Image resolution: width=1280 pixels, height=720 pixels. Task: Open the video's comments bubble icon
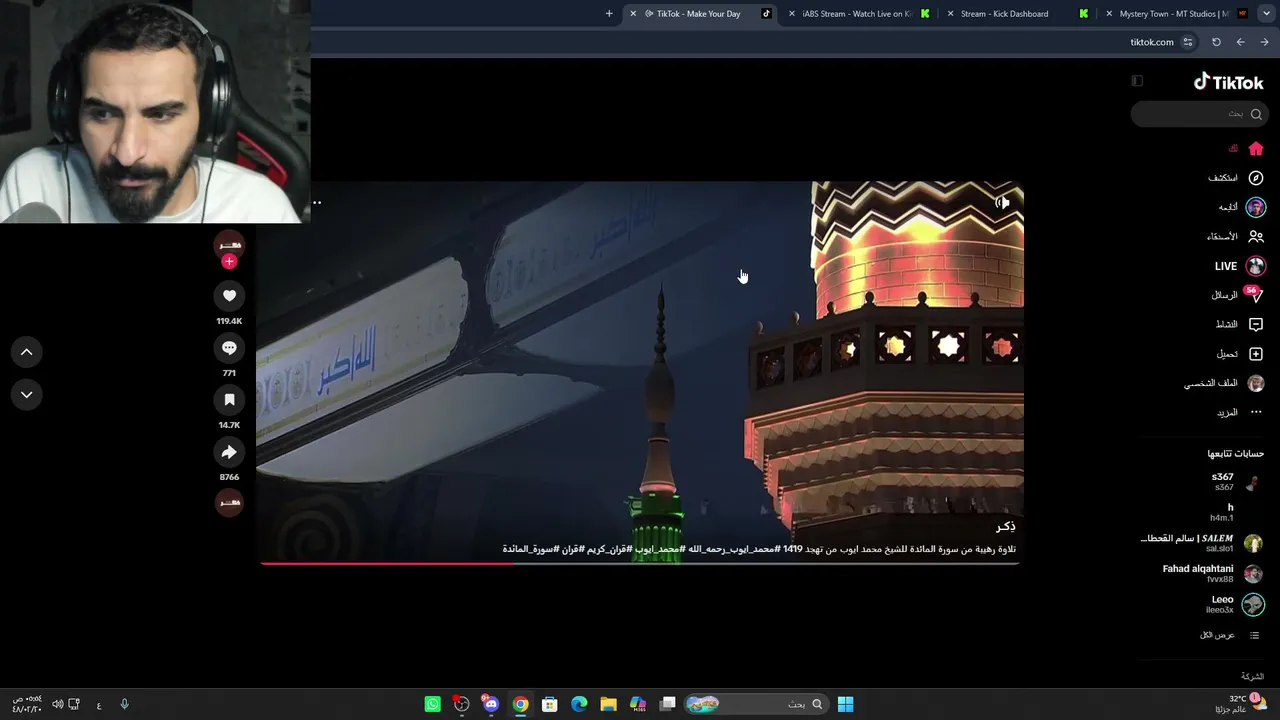(229, 348)
